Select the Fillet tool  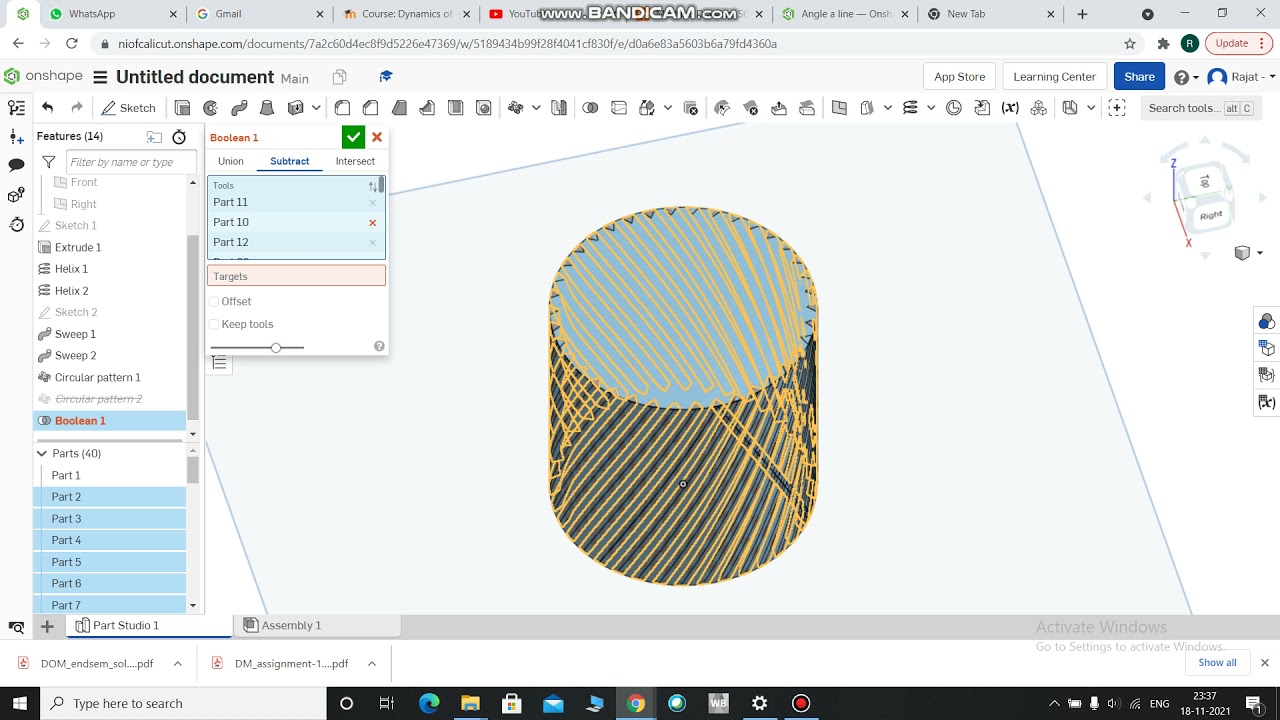[342, 108]
